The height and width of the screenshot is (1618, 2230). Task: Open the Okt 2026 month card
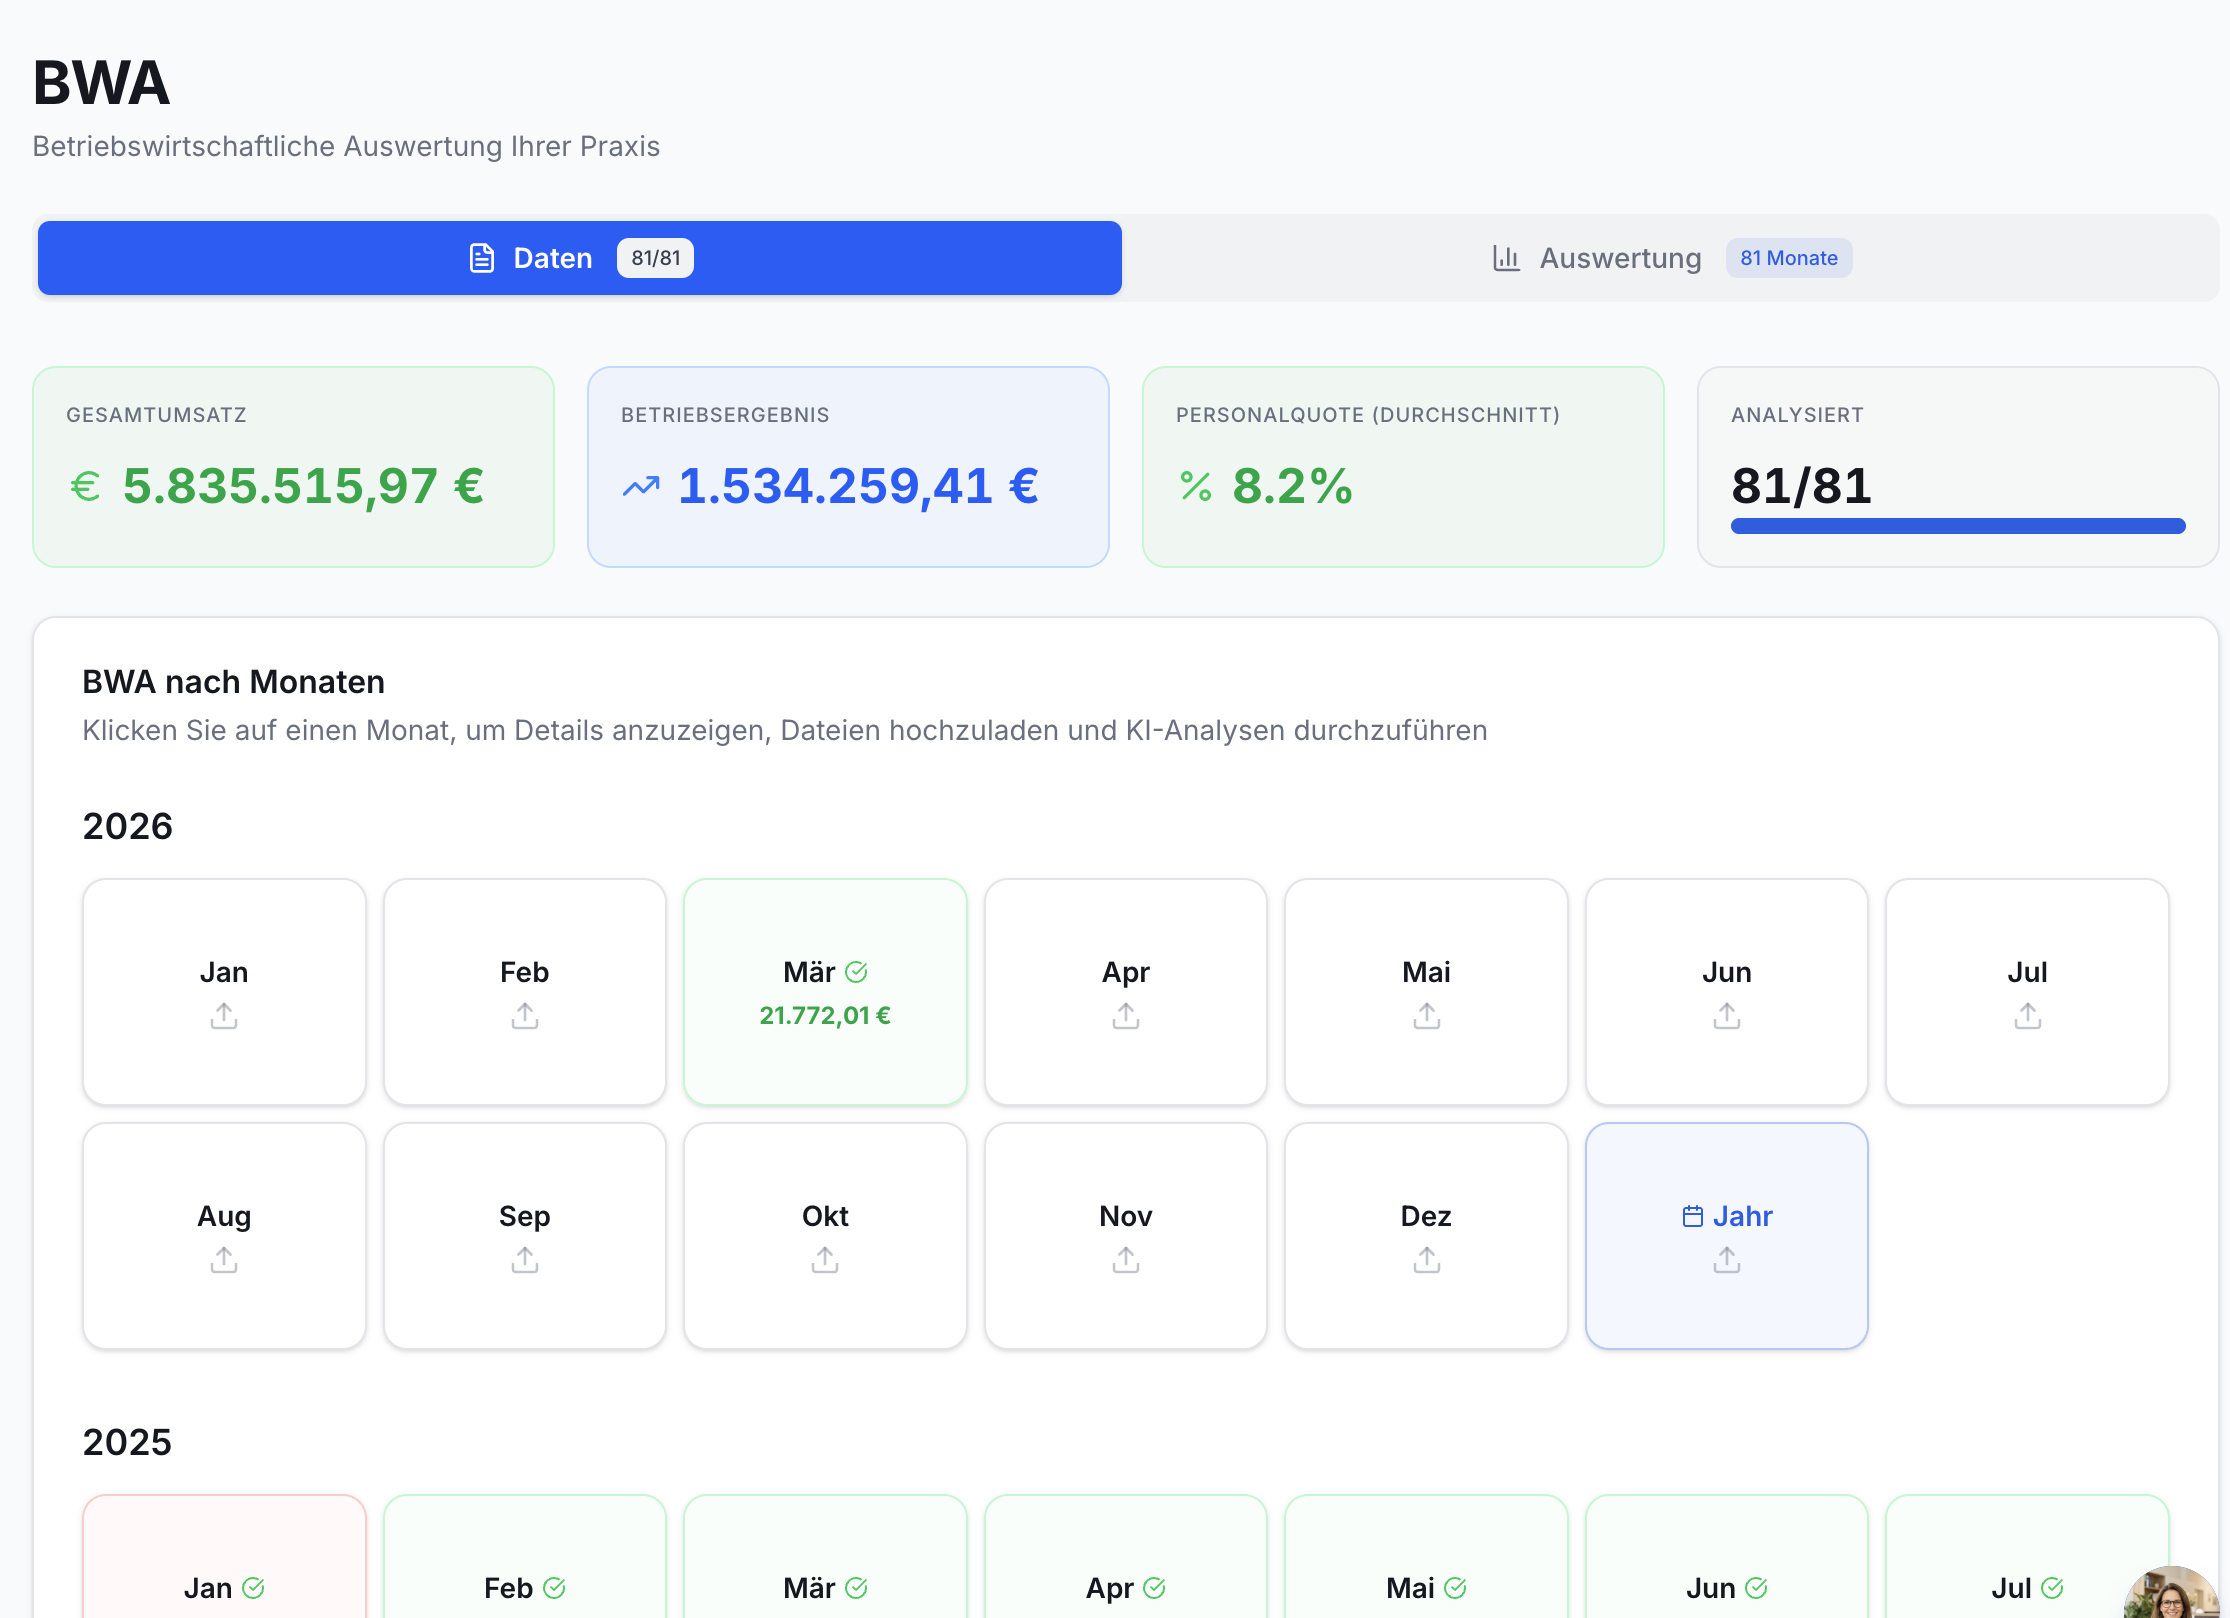coord(825,1236)
